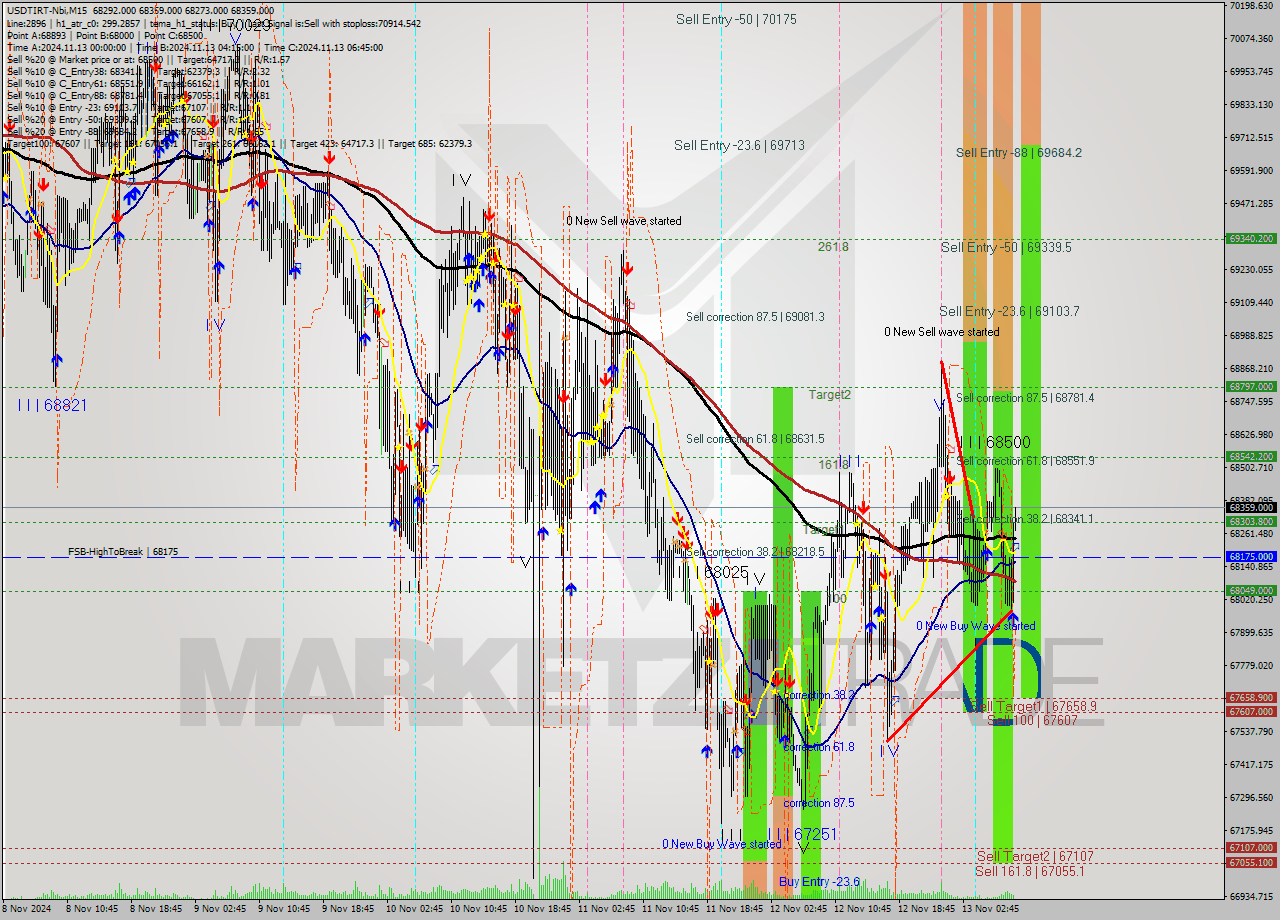
Task: Click red 67055.100 price tag
Action: [1250, 862]
